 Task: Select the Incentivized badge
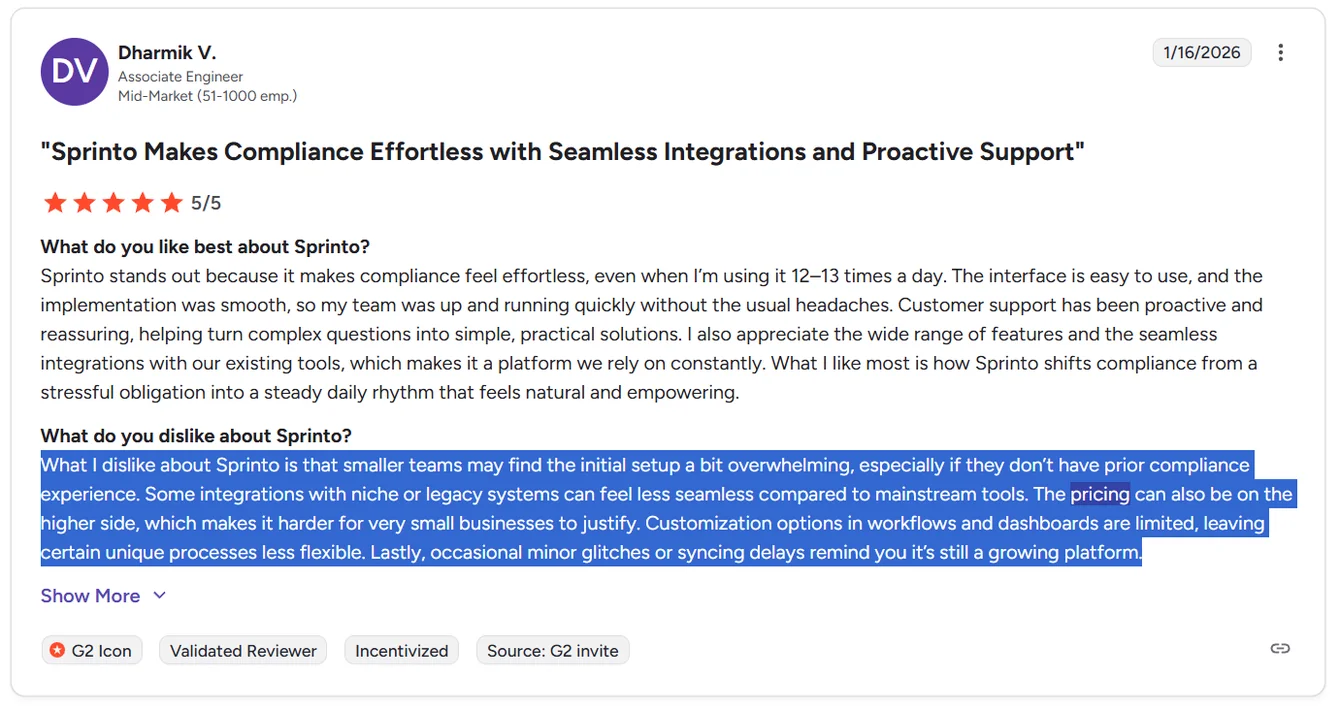402,651
